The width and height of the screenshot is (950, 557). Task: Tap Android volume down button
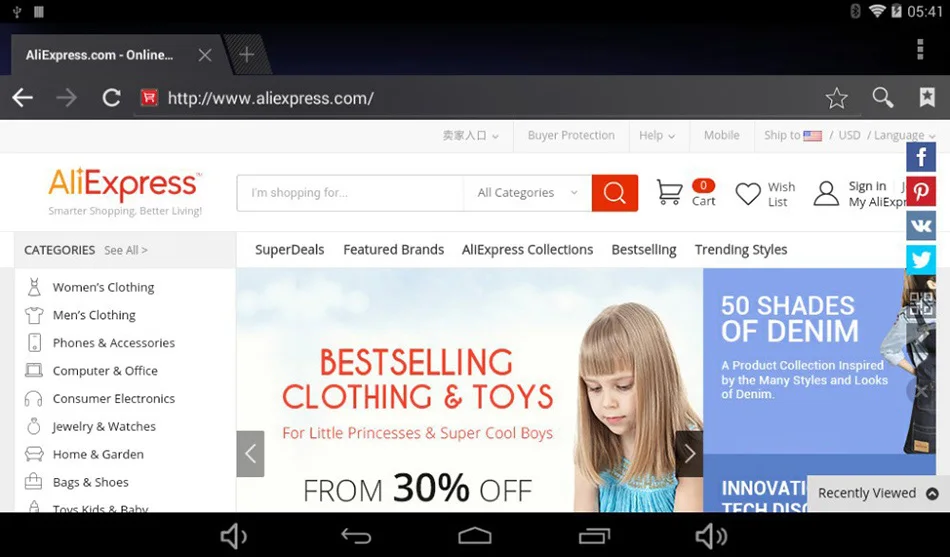pos(233,536)
